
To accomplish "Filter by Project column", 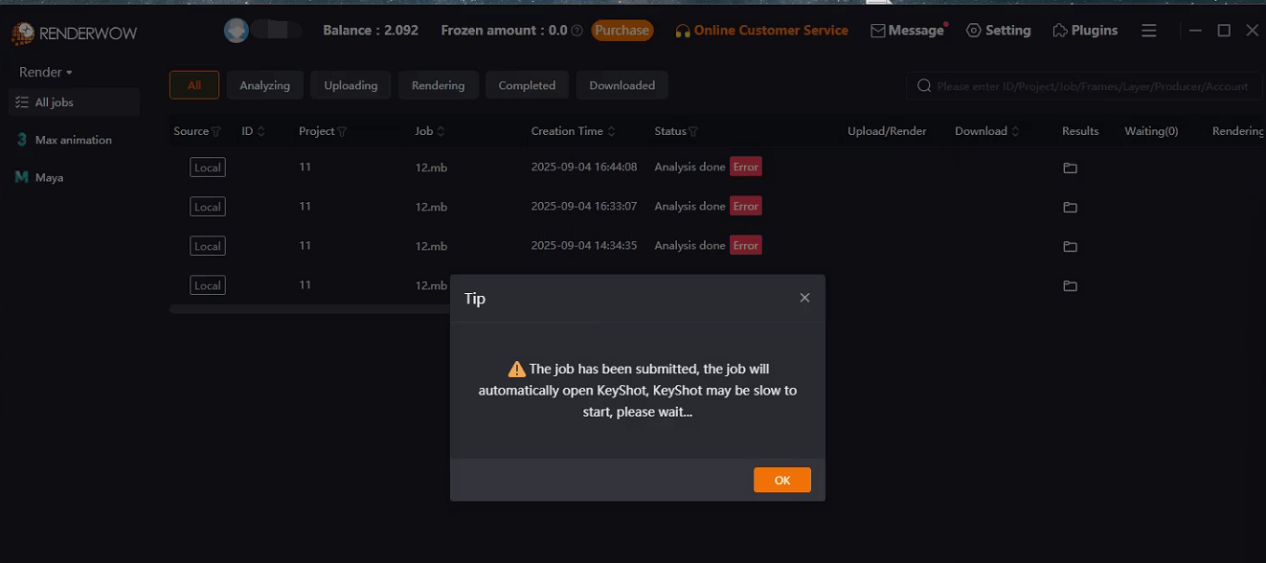I will 342,132.
